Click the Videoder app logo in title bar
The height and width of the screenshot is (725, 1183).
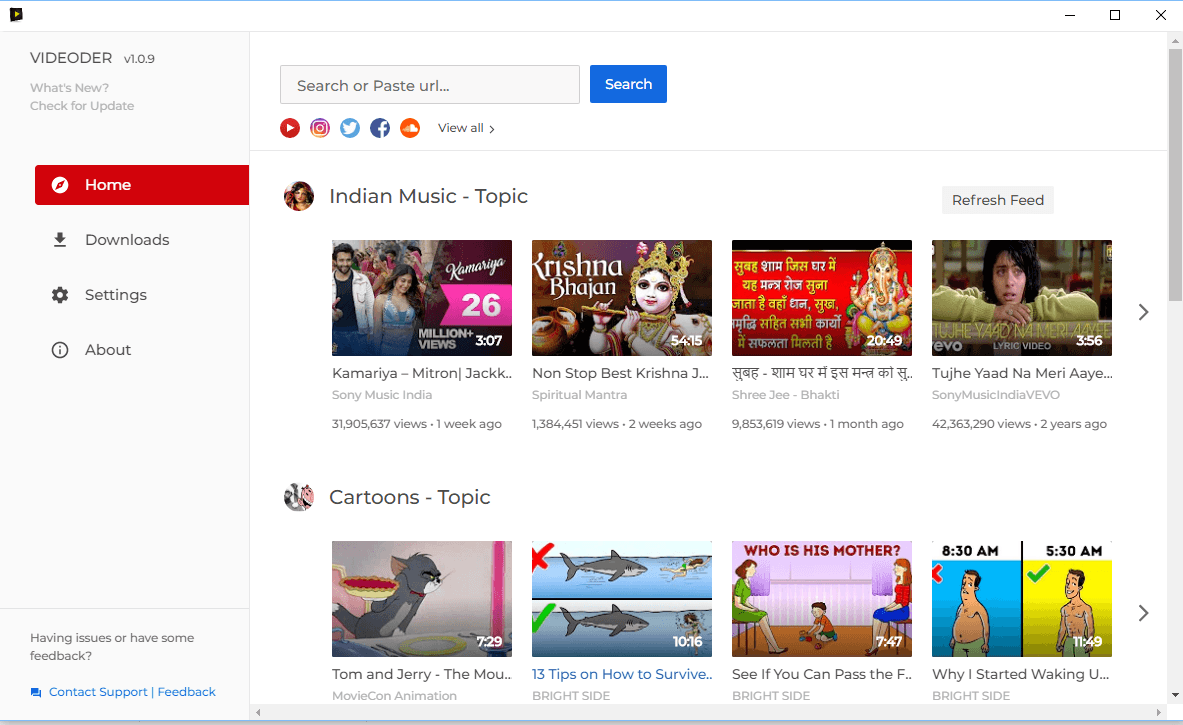pyautogui.click(x=16, y=14)
